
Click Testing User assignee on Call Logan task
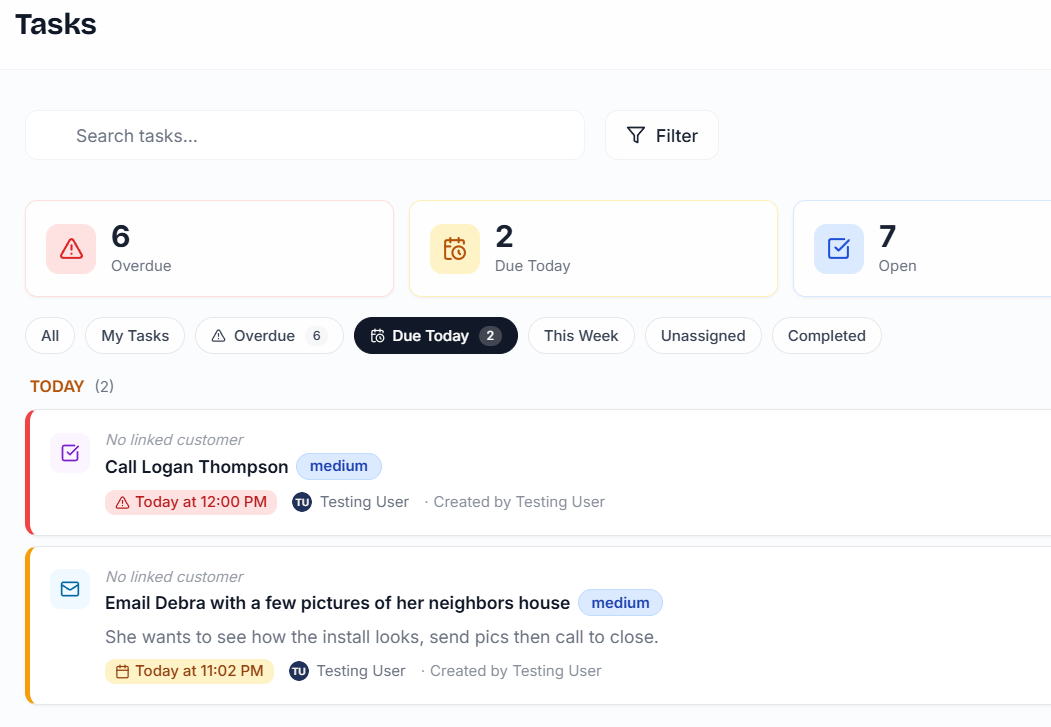(364, 502)
